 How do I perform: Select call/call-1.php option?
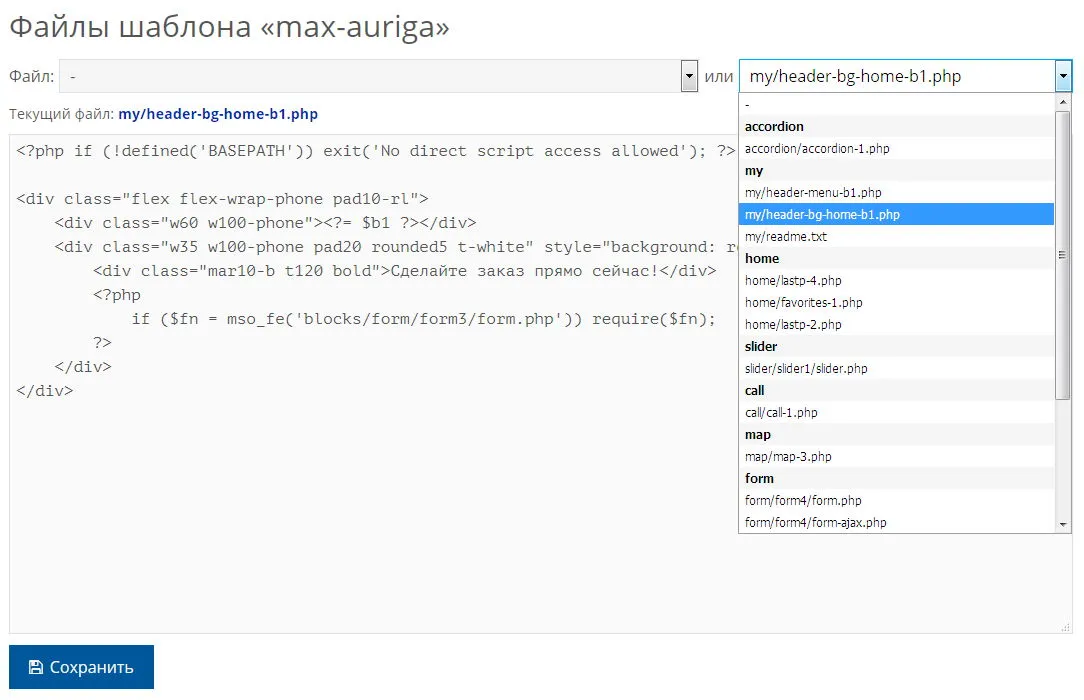[781, 412]
